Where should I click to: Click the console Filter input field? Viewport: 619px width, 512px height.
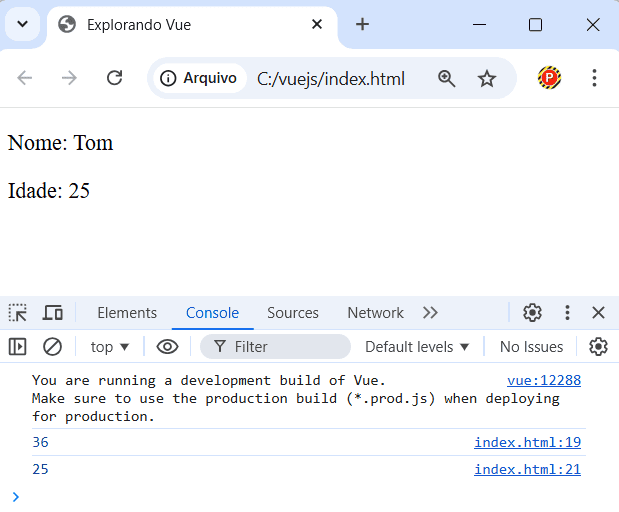click(x=285, y=347)
